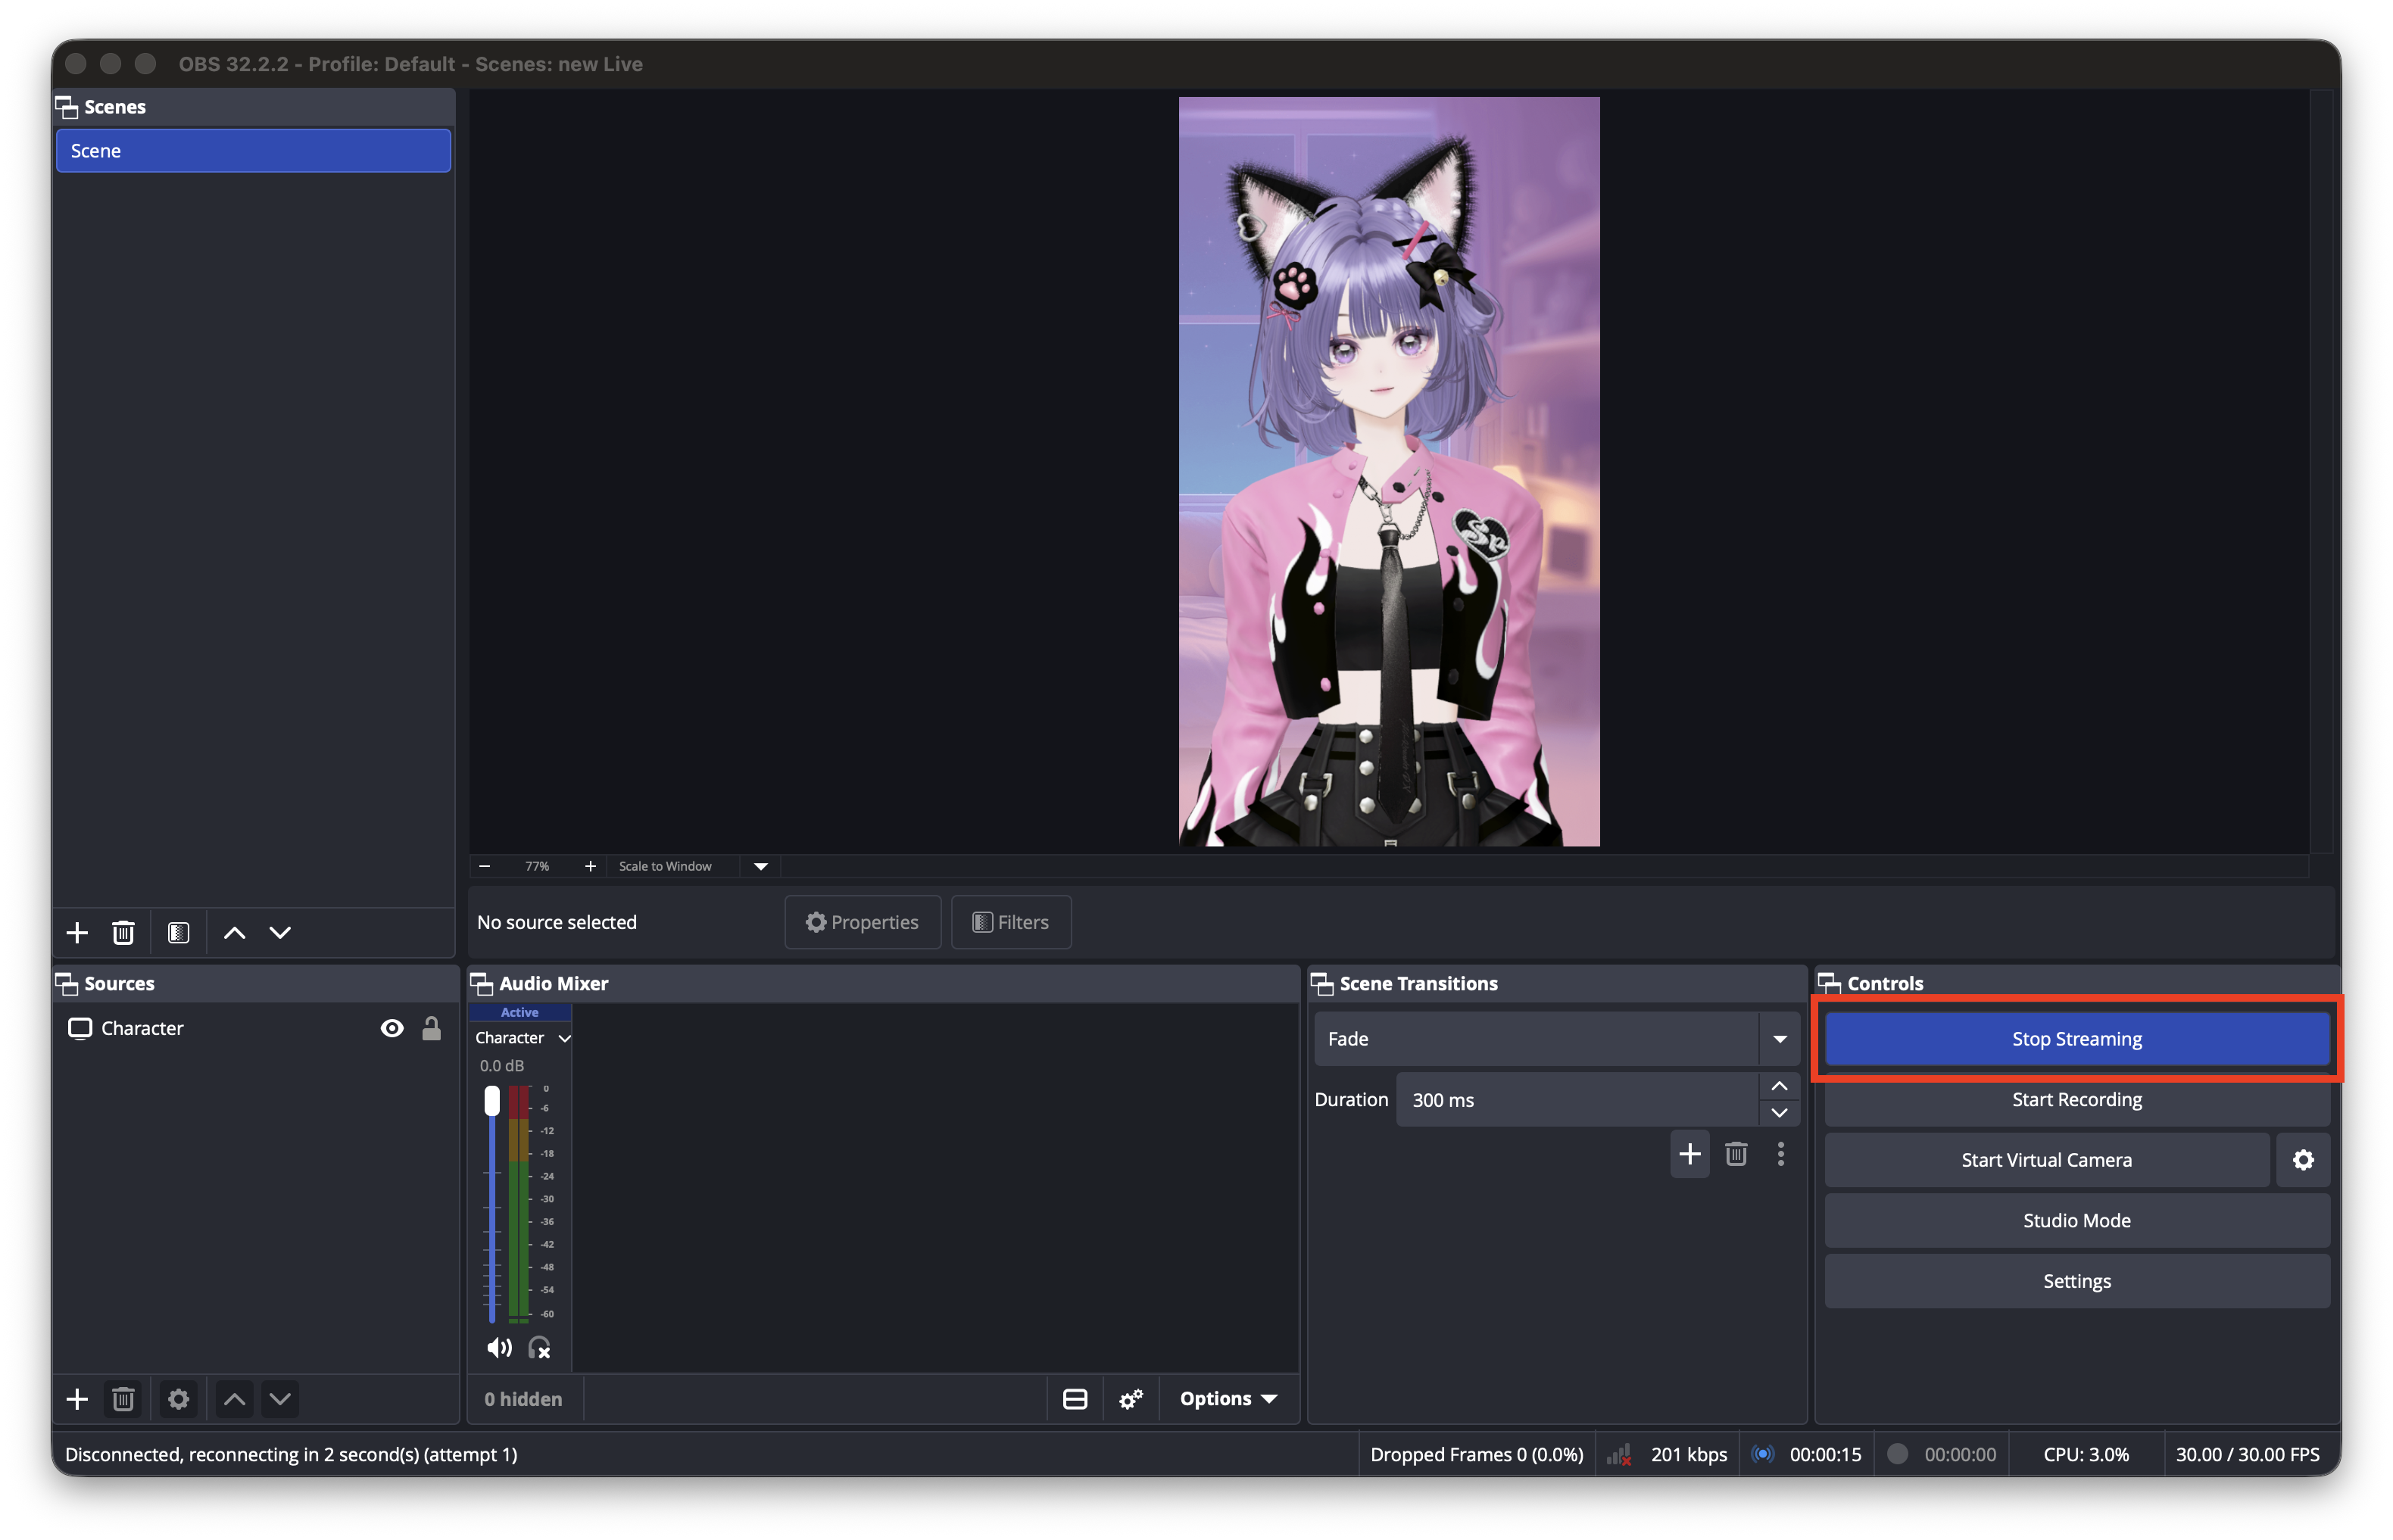
Task: Click the Dropped Frames status entry
Action: click(1476, 1455)
